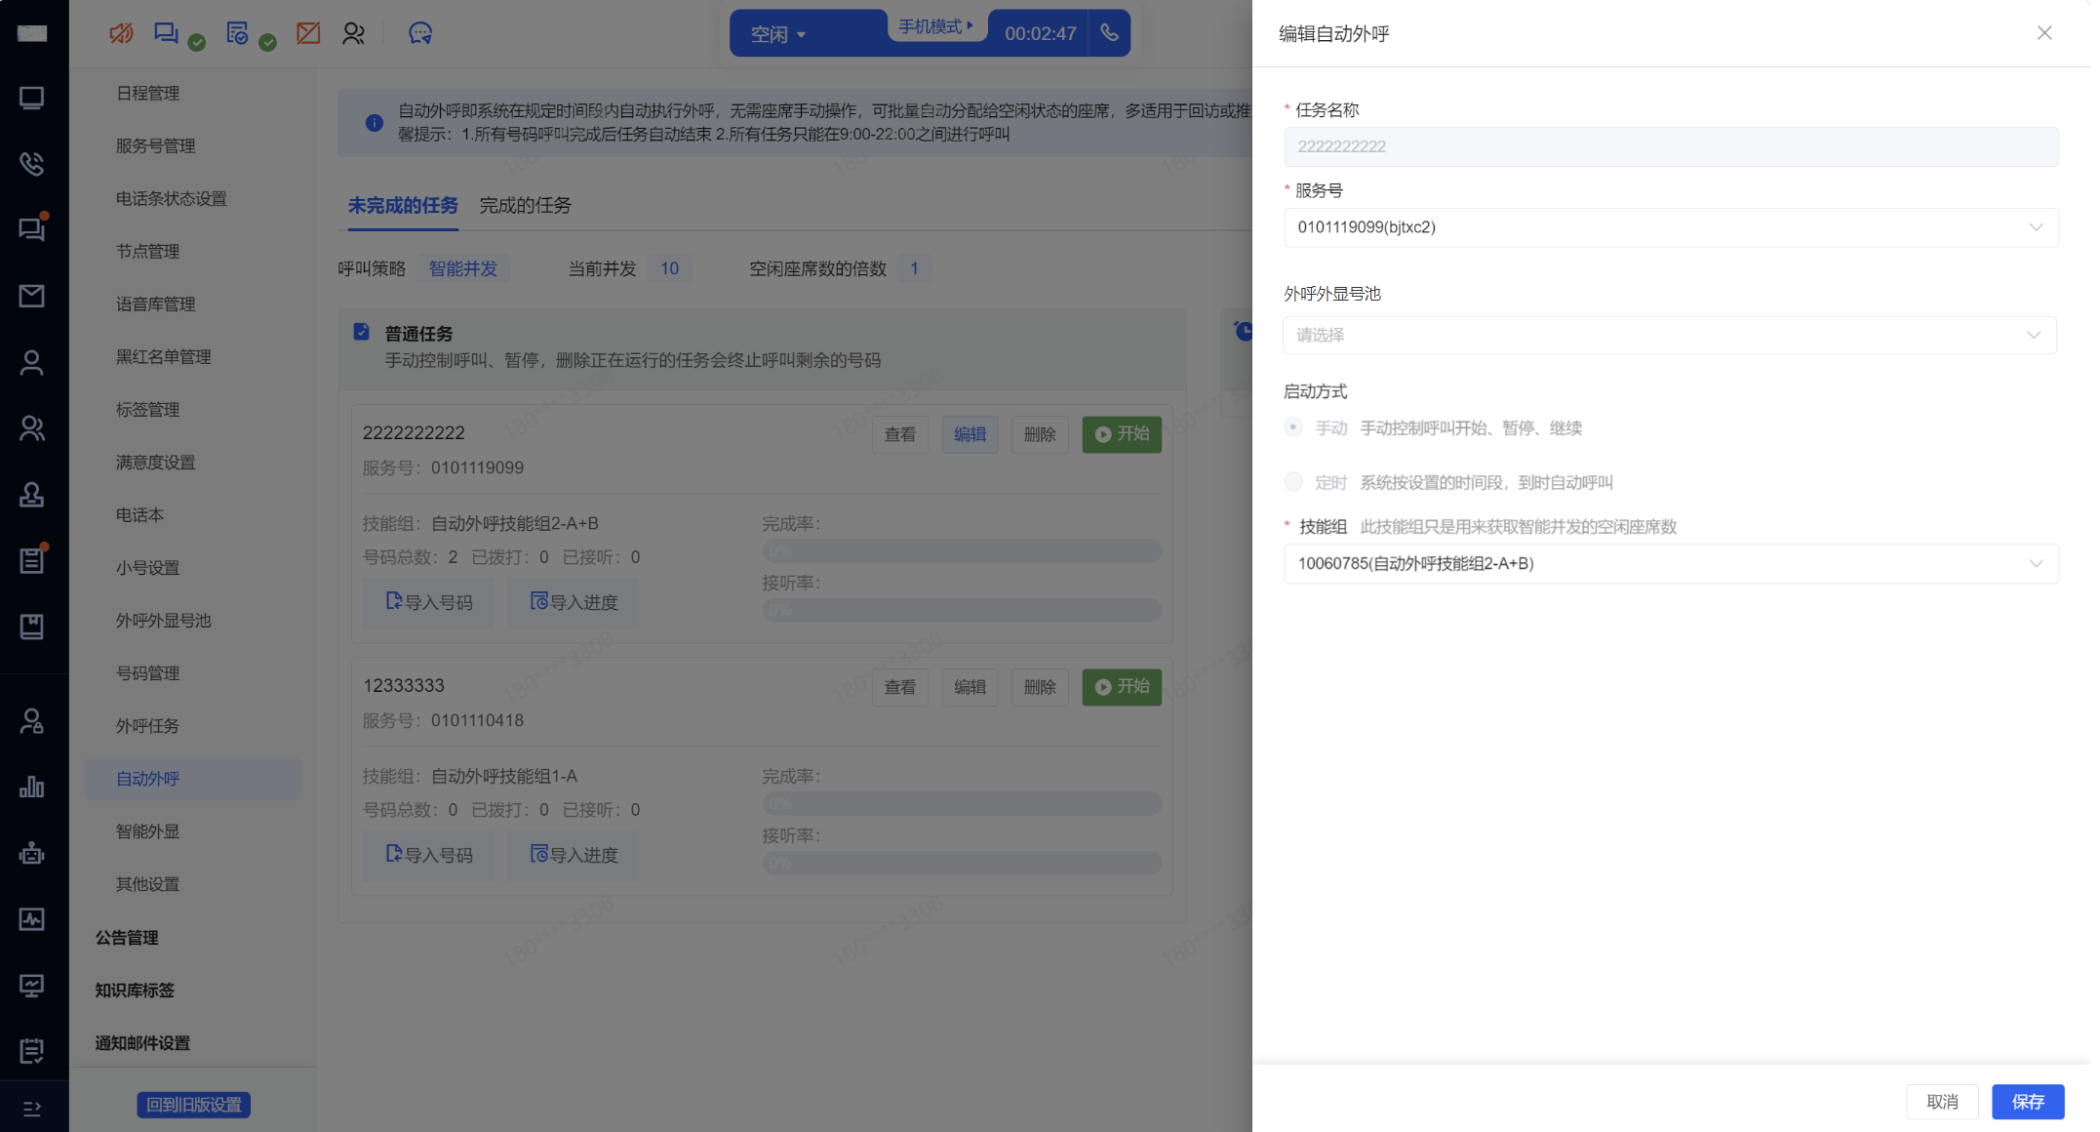This screenshot has width=2100, height=1132.
Task: Open 自动外呼 menu item
Action: click(x=192, y=778)
